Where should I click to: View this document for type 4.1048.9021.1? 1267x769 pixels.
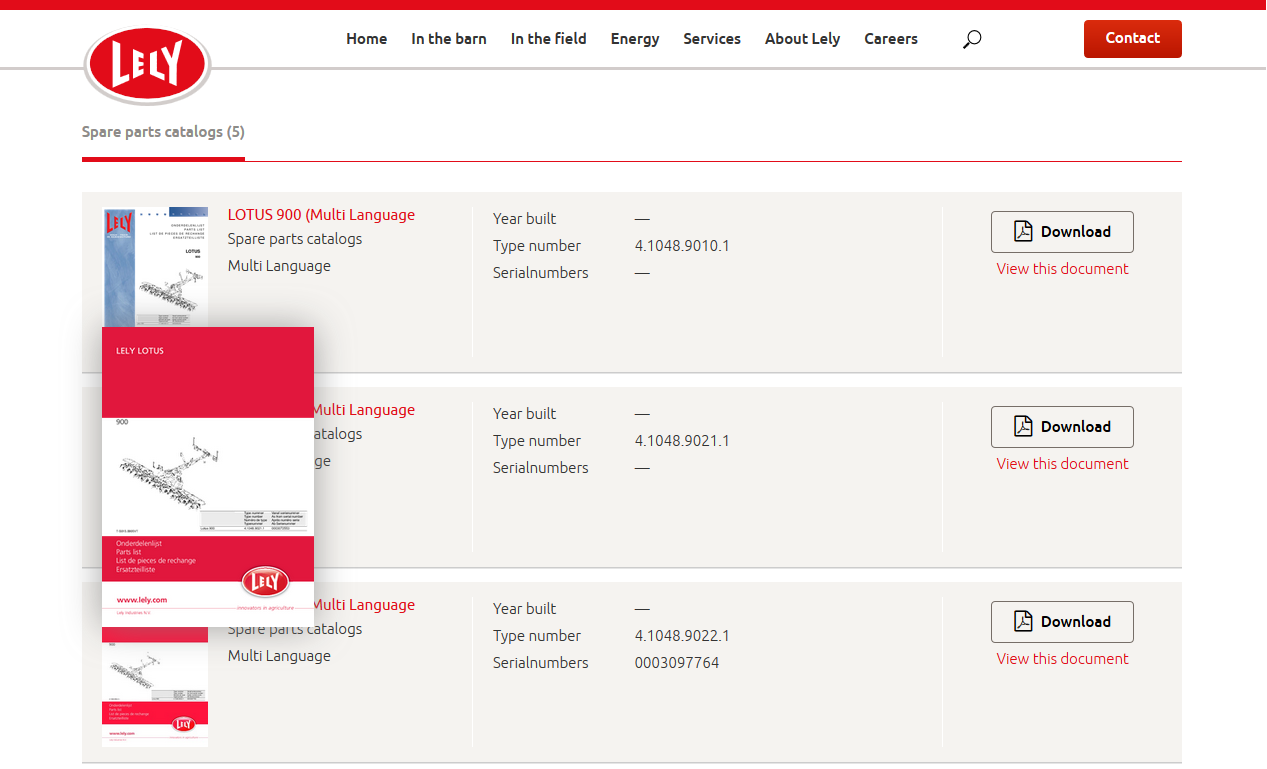[1062, 464]
